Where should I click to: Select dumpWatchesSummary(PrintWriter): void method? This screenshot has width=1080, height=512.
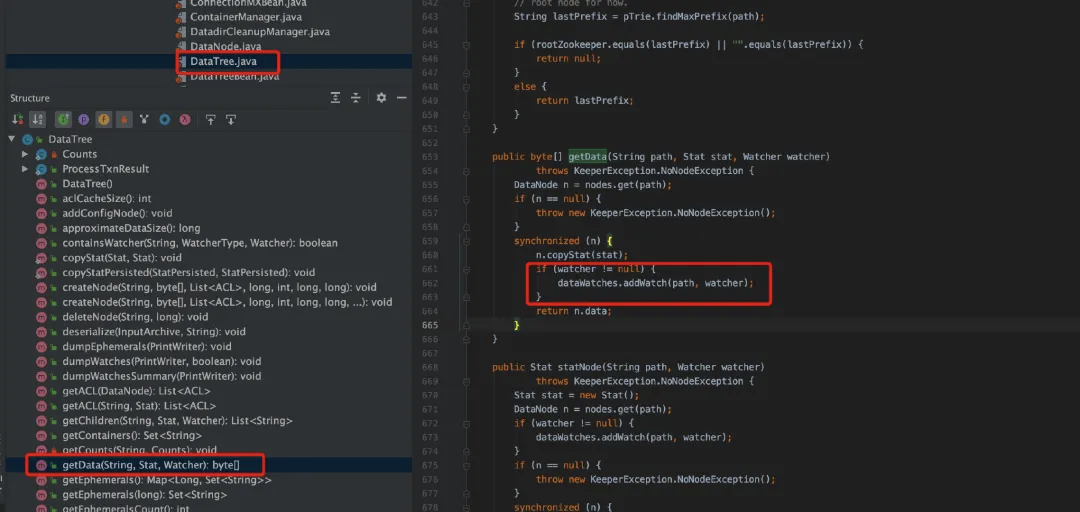point(162,376)
